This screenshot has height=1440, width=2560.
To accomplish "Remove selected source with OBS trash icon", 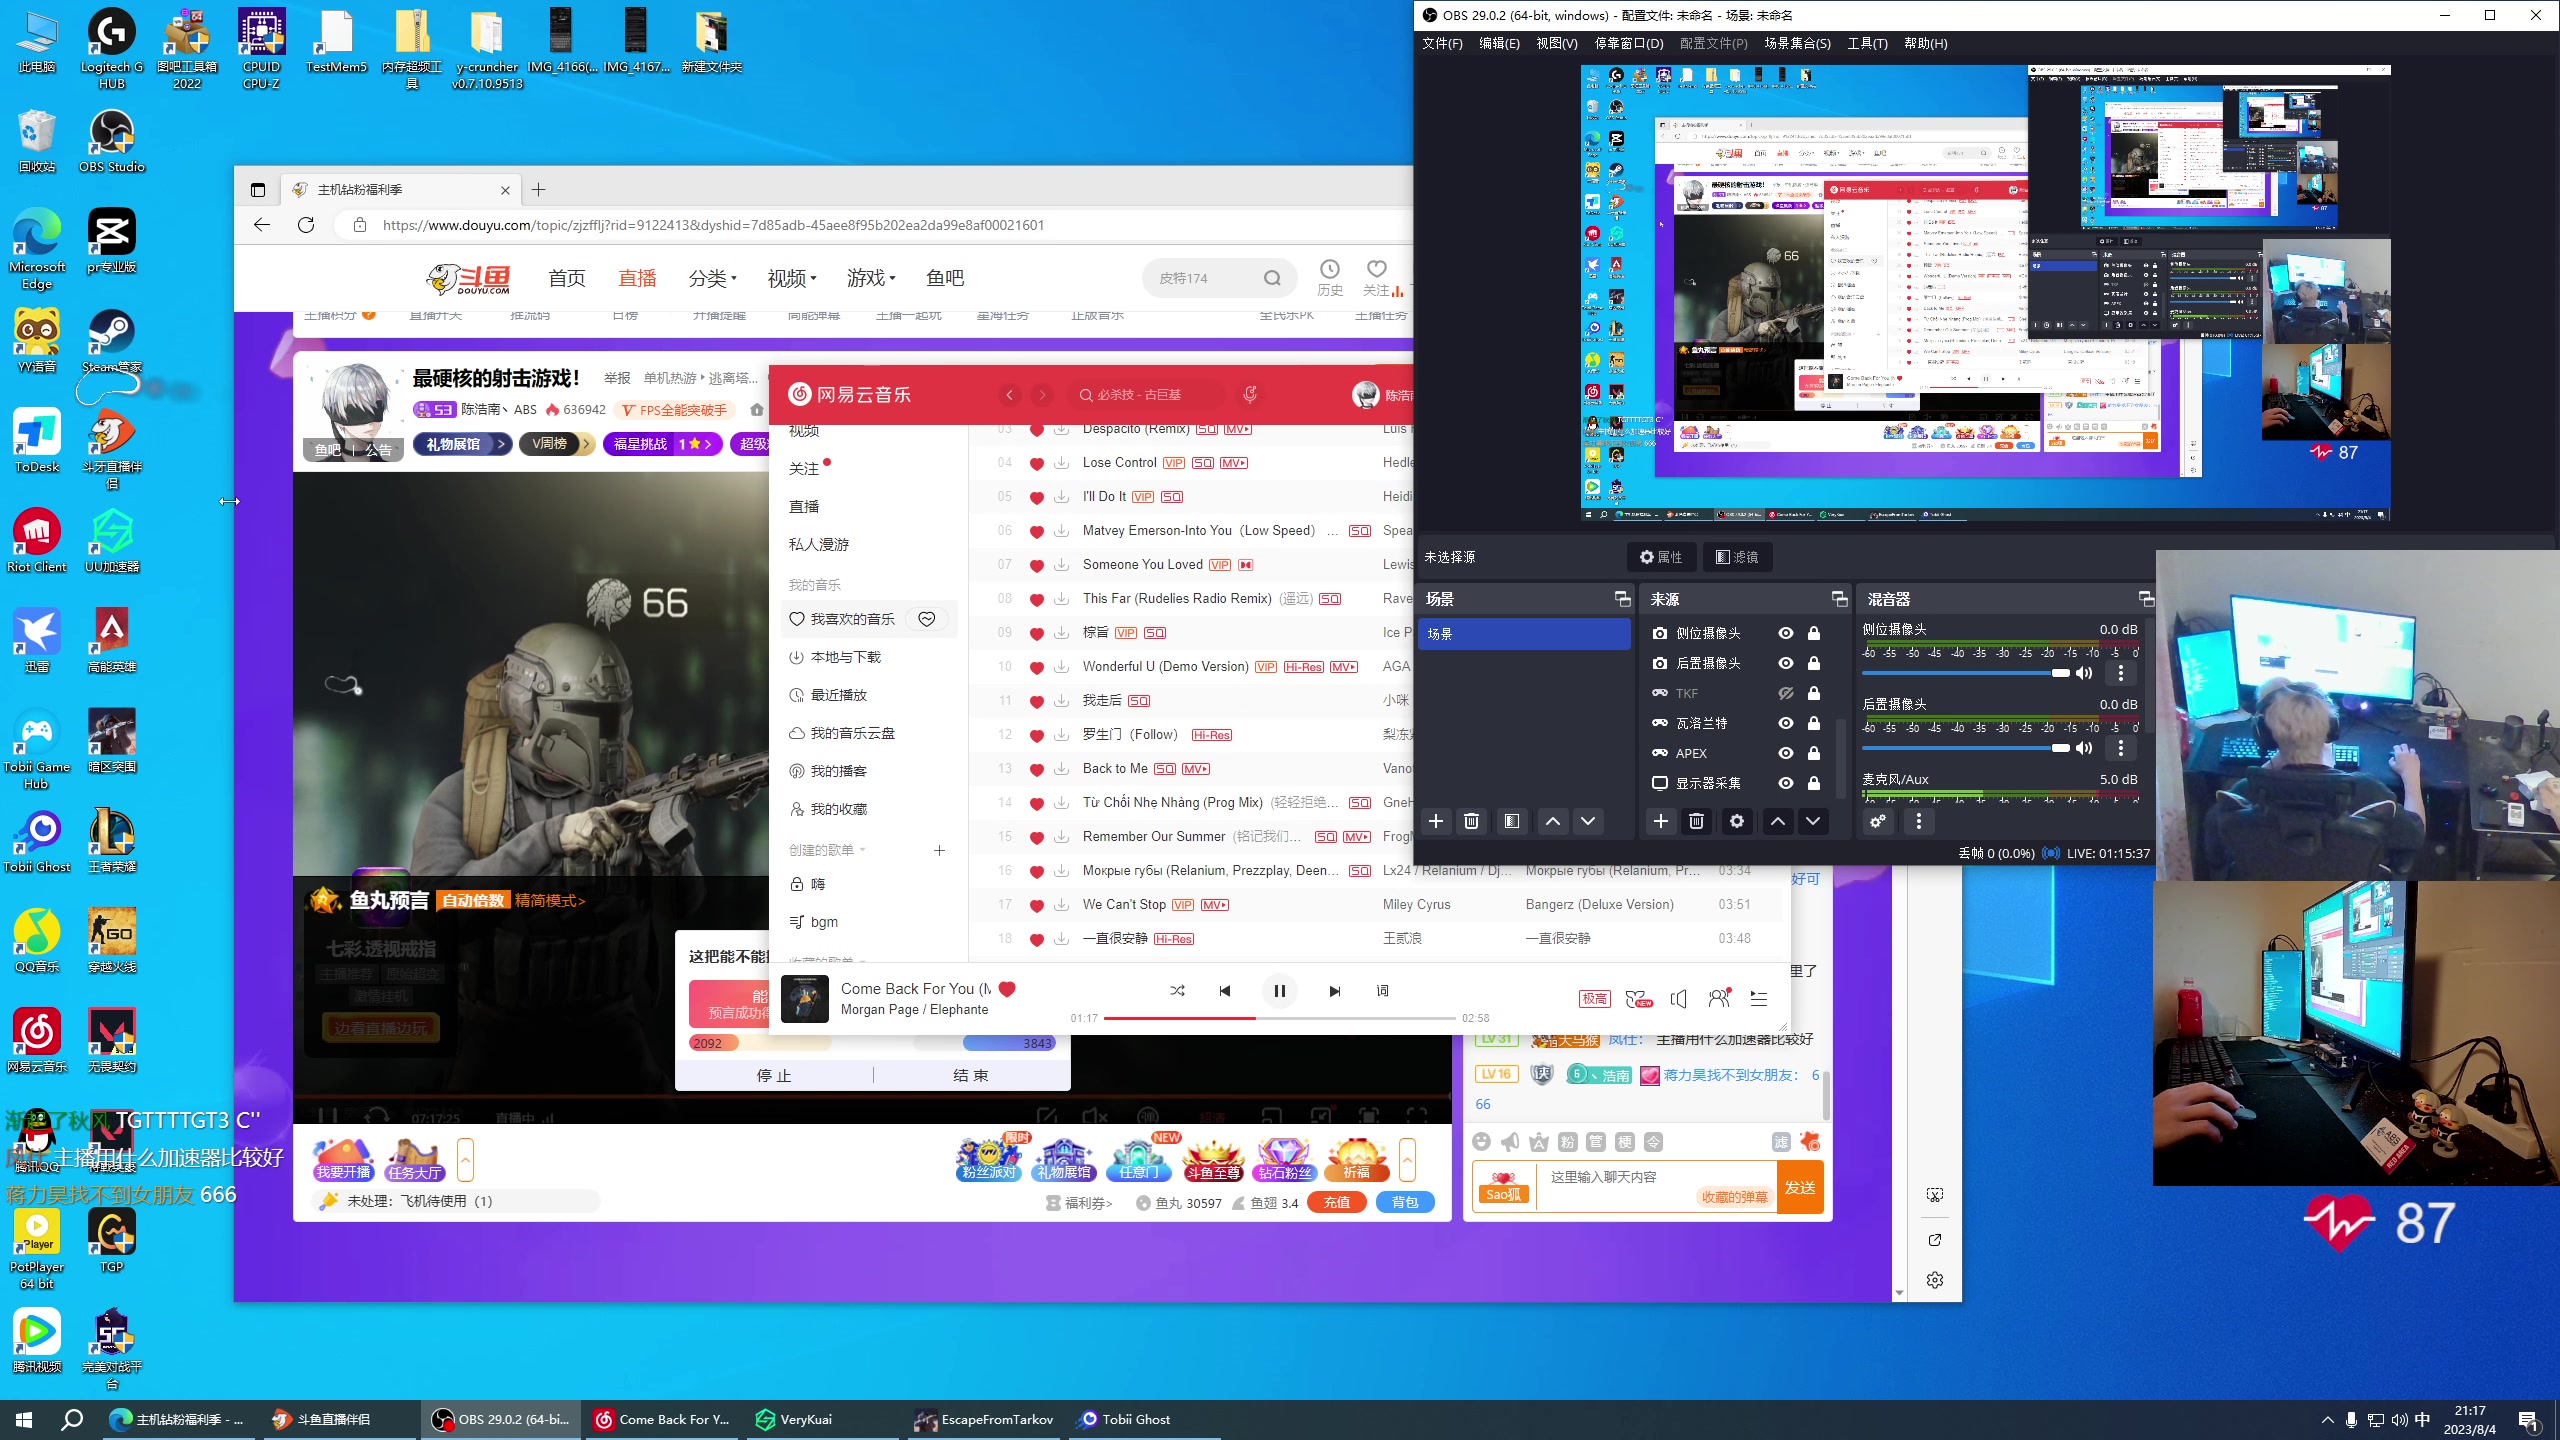I will pyautogui.click(x=1697, y=821).
